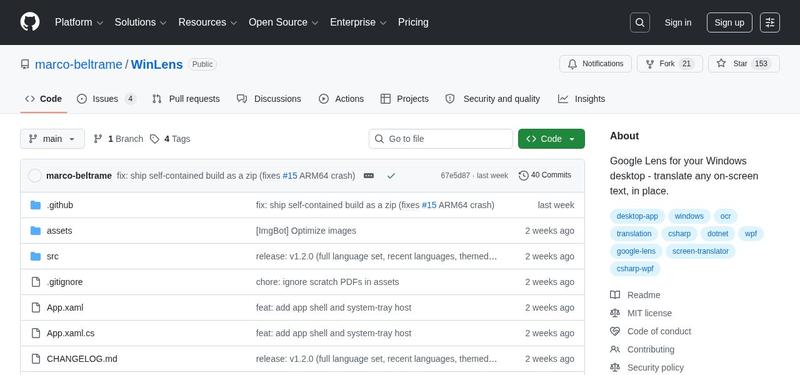Open the WinLens repository name link
This screenshot has width=800, height=375.
point(157,64)
